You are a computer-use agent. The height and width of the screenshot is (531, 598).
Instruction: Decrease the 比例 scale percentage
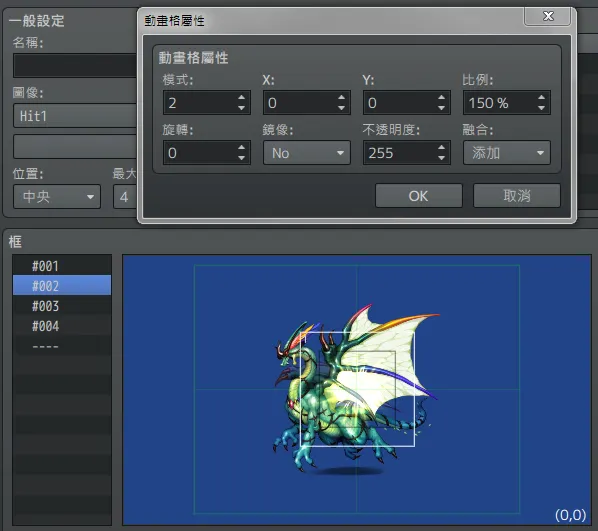tap(541, 108)
